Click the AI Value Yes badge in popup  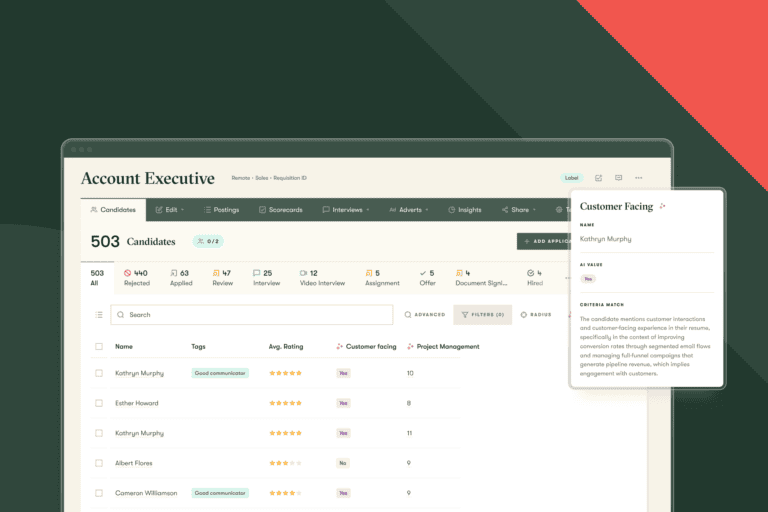[588, 279]
